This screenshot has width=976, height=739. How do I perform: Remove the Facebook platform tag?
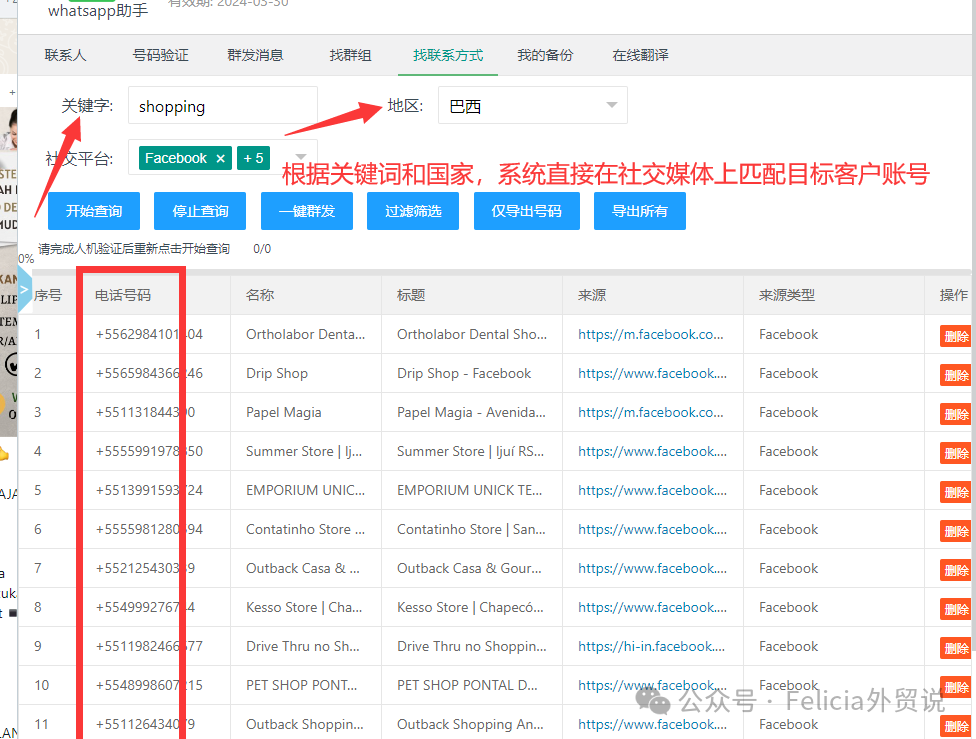coord(220,159)
